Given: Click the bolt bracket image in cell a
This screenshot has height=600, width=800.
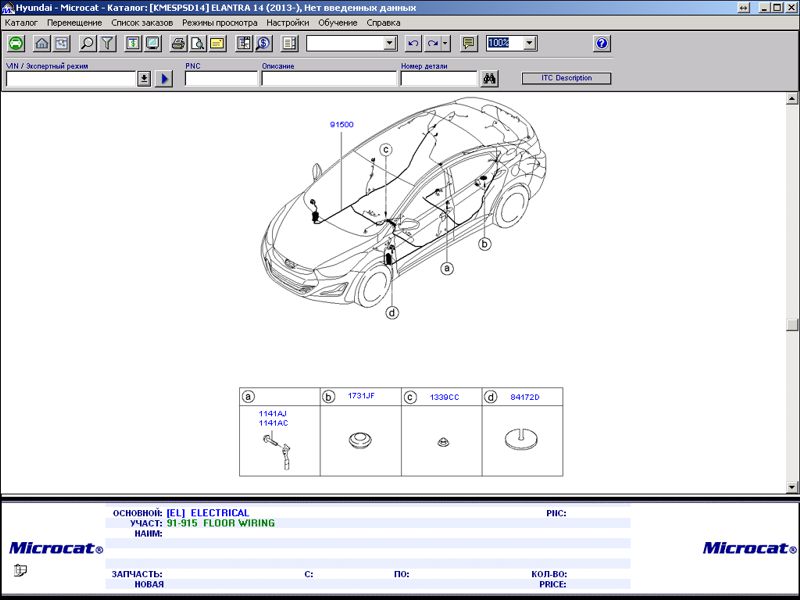Looking at the screenshot, I should 279,452.
